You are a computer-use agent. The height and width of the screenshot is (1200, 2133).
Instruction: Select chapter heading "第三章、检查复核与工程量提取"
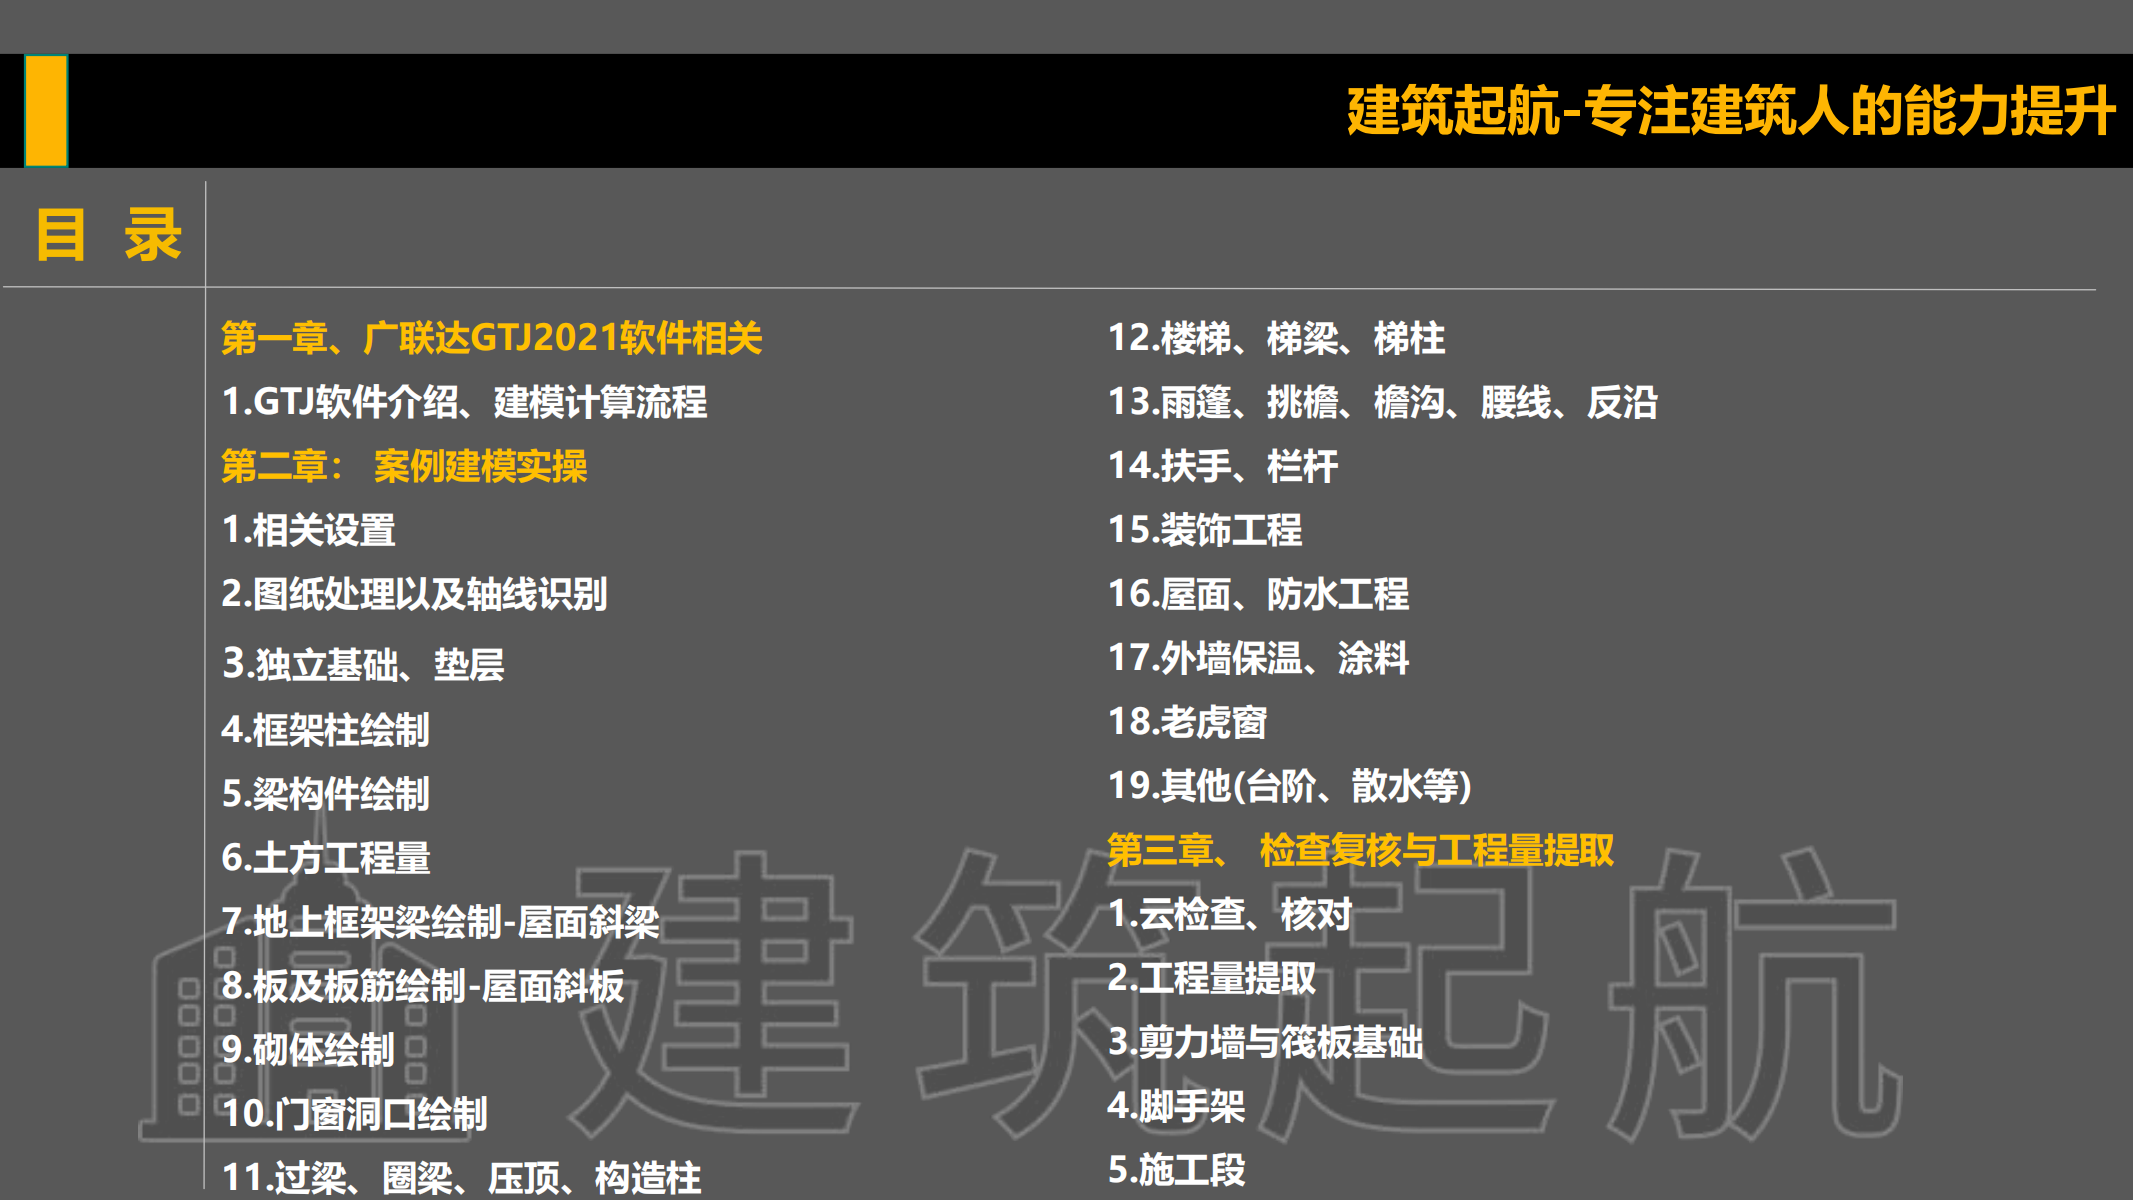[x=1361, y=850]
